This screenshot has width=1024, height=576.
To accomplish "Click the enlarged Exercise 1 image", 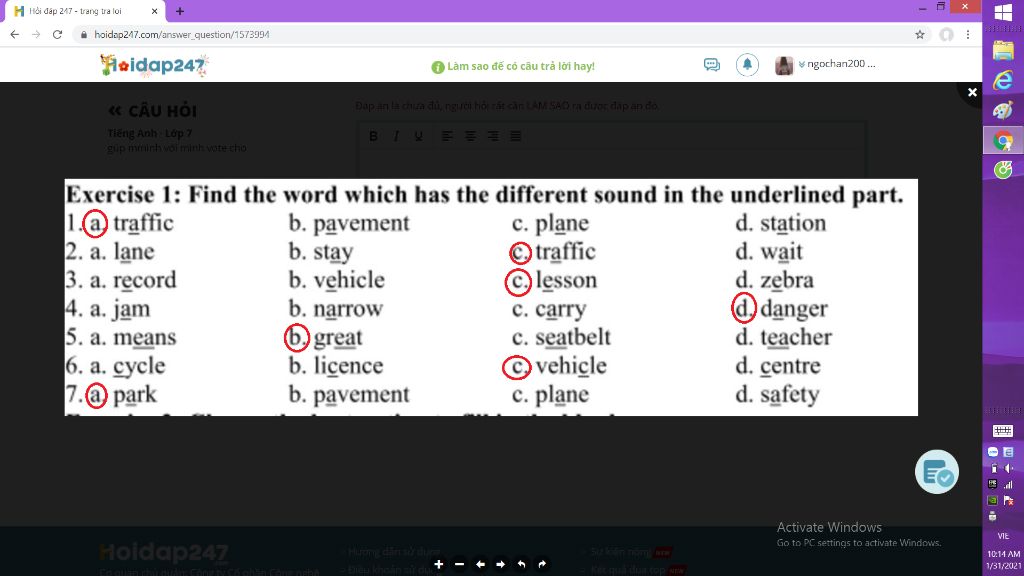I will tap(491, 297).
